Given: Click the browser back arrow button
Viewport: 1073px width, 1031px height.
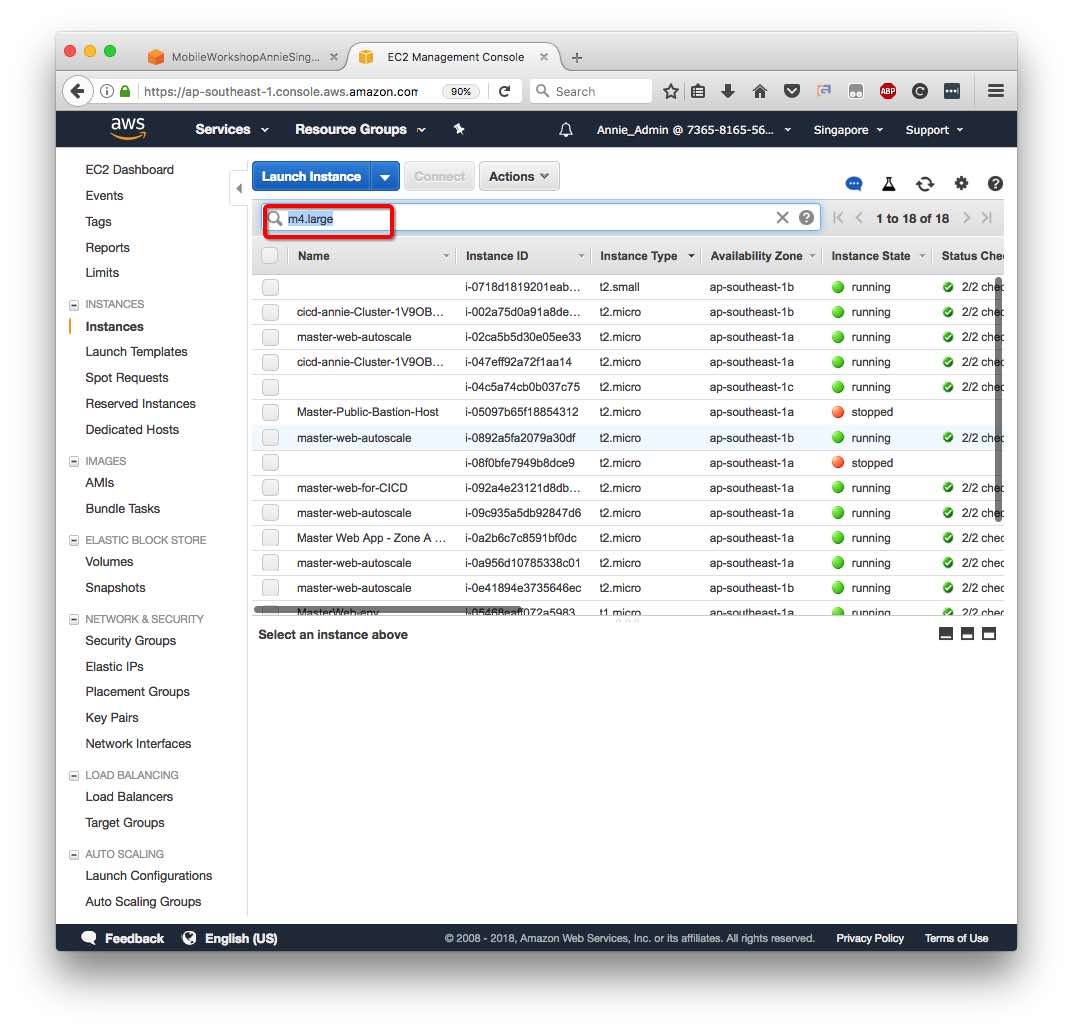Looking at the screenshot, I should coord(77,91).
